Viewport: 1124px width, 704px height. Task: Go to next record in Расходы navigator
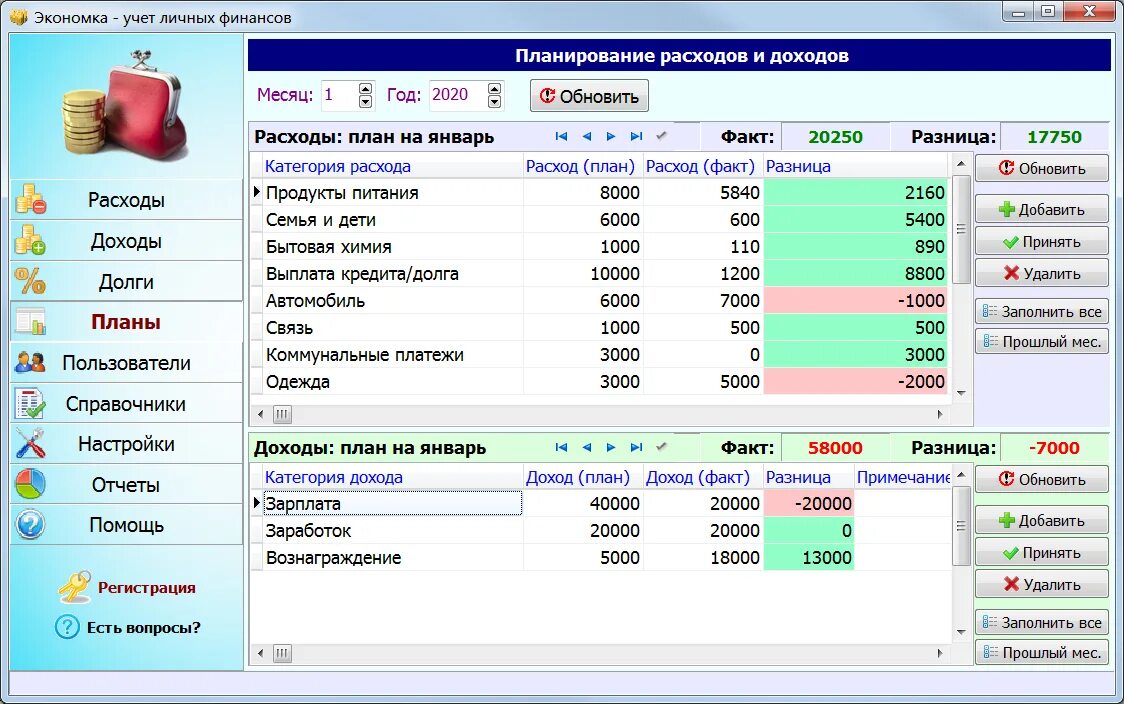point(611,136)
